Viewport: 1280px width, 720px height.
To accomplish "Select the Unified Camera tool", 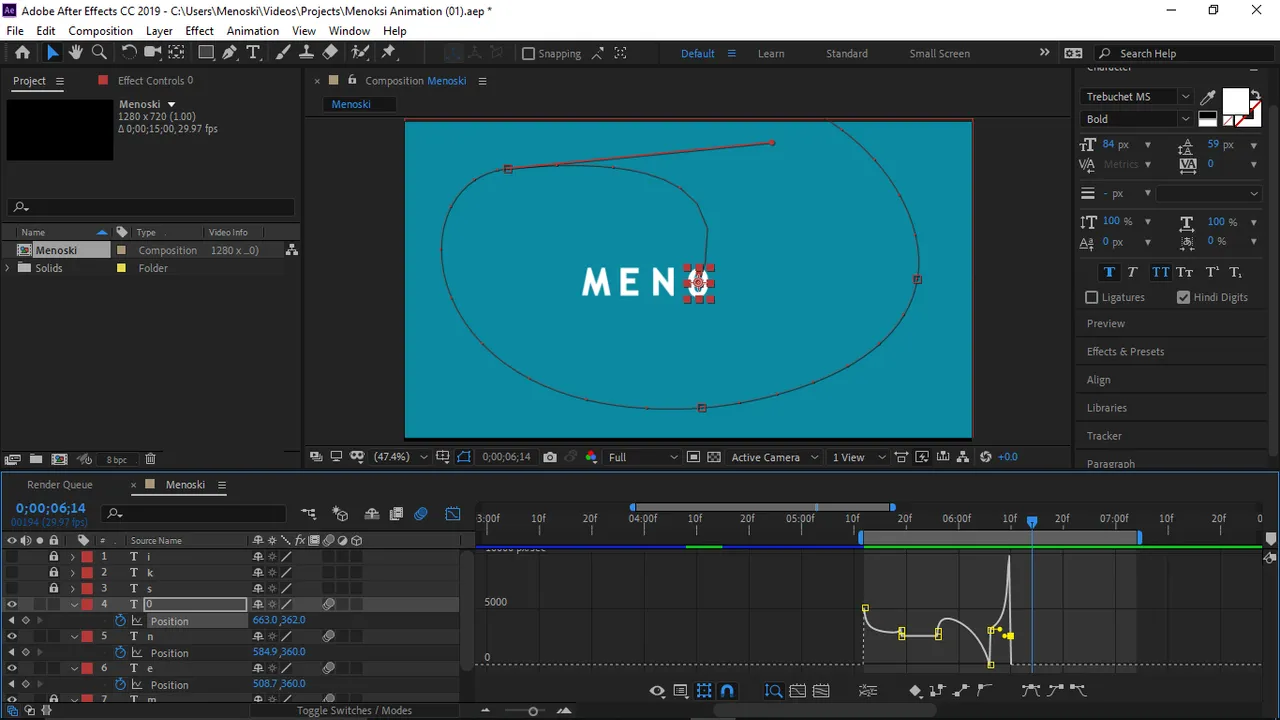I will click(x=153, y=53).
